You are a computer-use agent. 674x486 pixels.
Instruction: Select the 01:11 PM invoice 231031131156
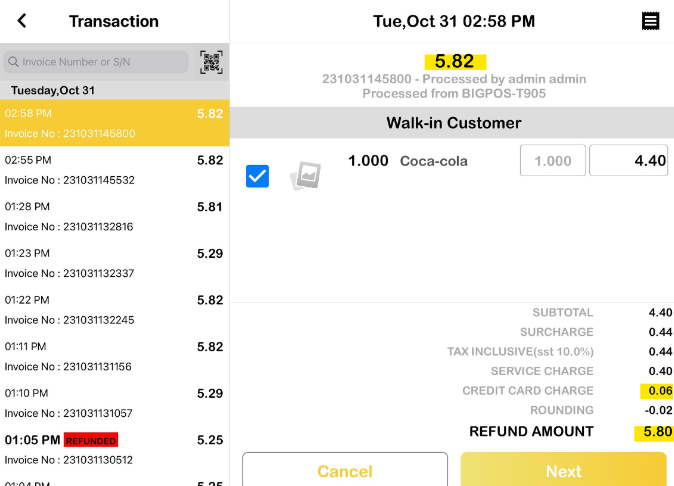pyautogui.click(x=114, y=356)
